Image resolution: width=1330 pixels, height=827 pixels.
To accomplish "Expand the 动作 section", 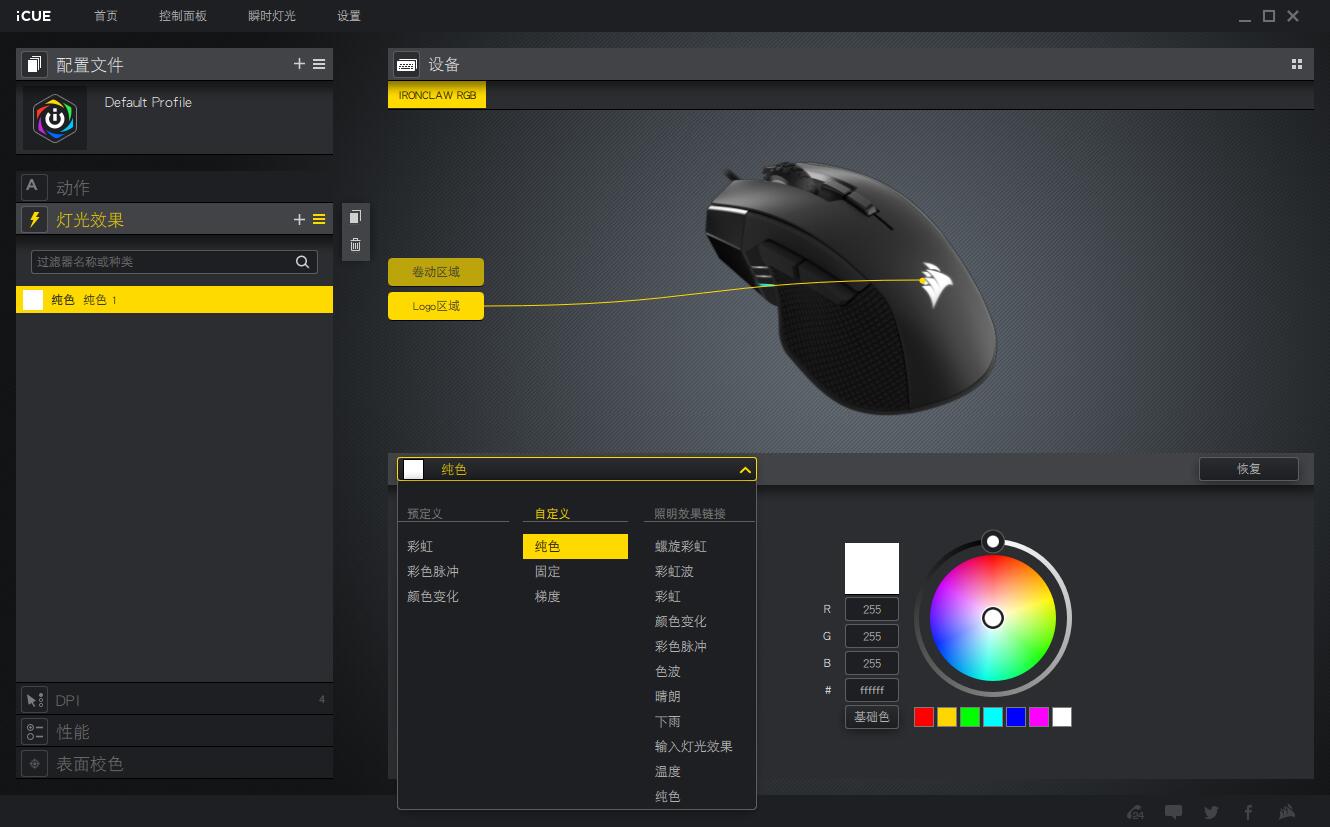I will point(174,187).
